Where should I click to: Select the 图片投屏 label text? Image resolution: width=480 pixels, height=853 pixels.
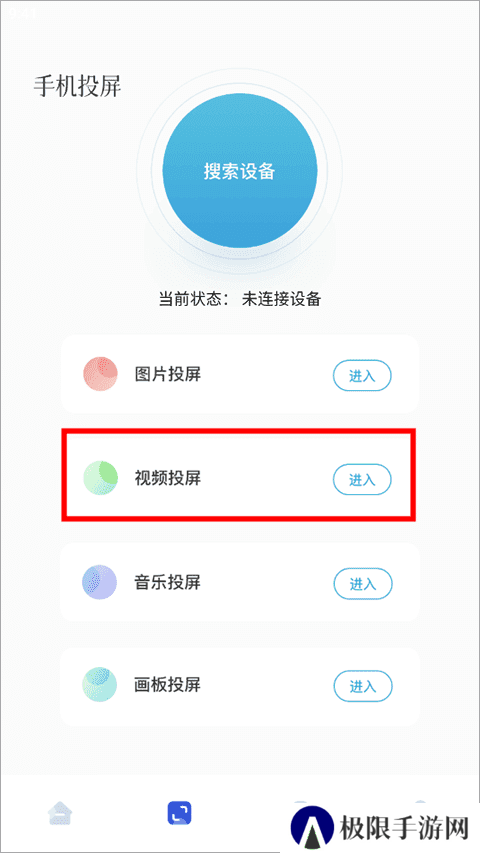tap(168, 374)
